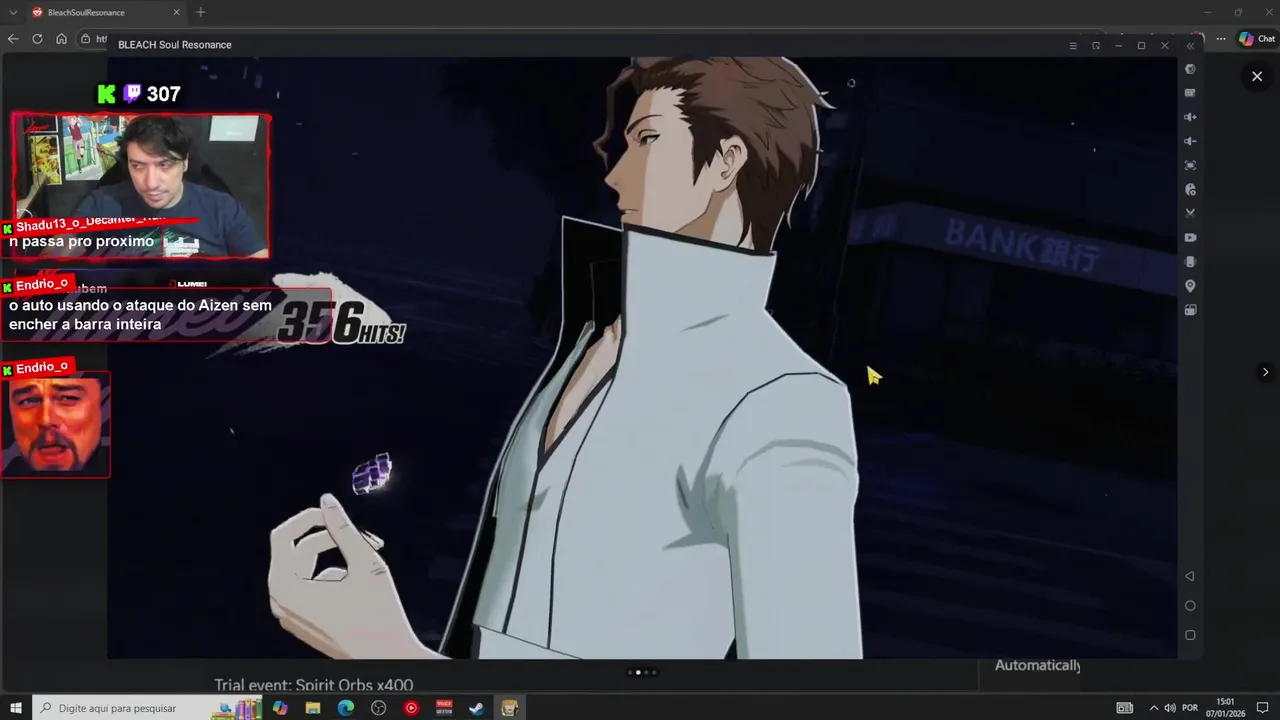This screenshot has height=720, width=1280.
Task: Open a new browser tab
Action: click(200, 12)
